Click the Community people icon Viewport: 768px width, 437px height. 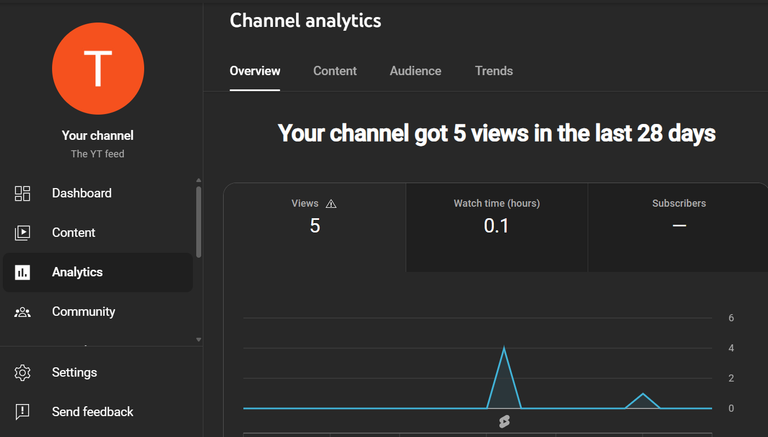point(22,312)
